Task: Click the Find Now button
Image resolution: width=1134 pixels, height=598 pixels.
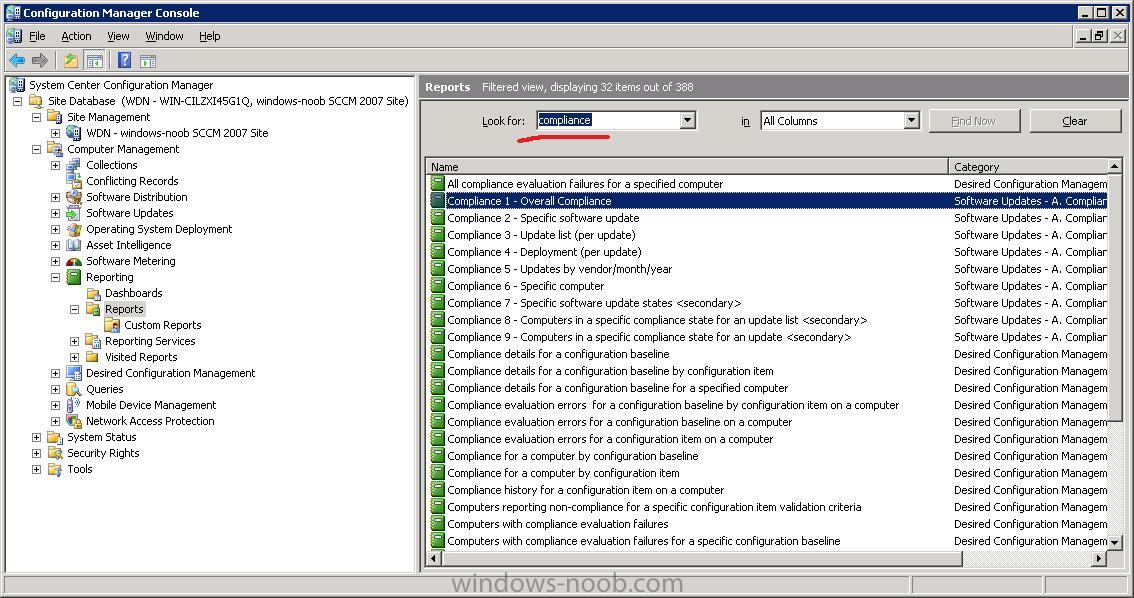Action: 974,121
